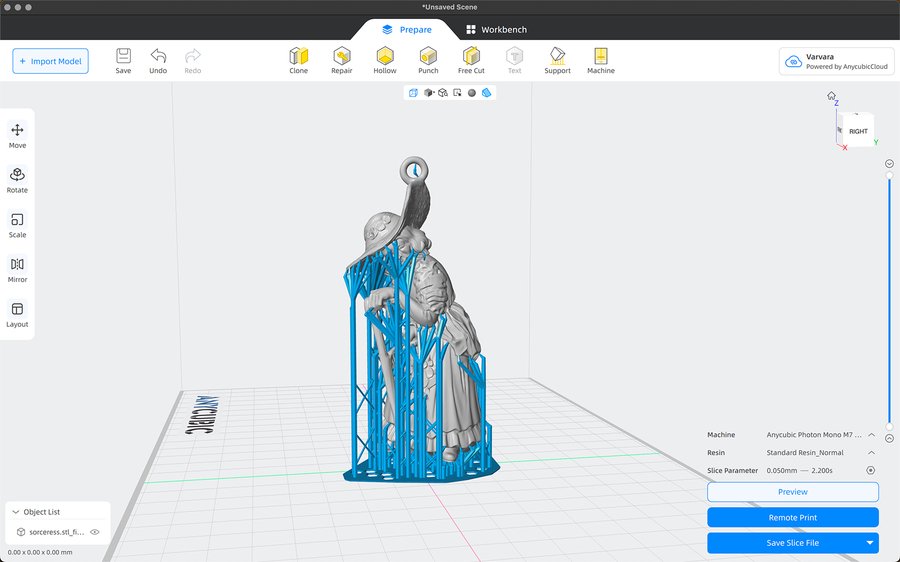Click the Import Model button
The width and height of the screenshot is (900, 562).
[51, 61]
